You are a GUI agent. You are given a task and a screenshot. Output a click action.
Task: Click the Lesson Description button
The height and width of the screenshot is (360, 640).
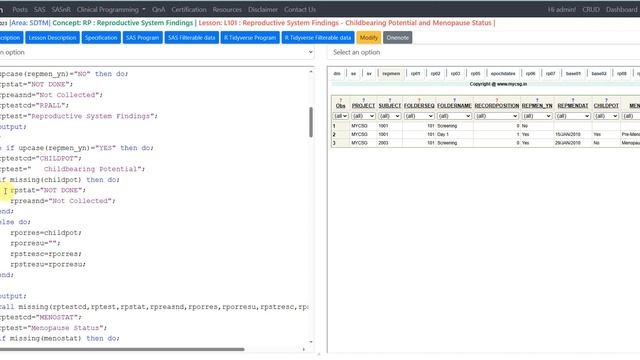pos(52,38)
